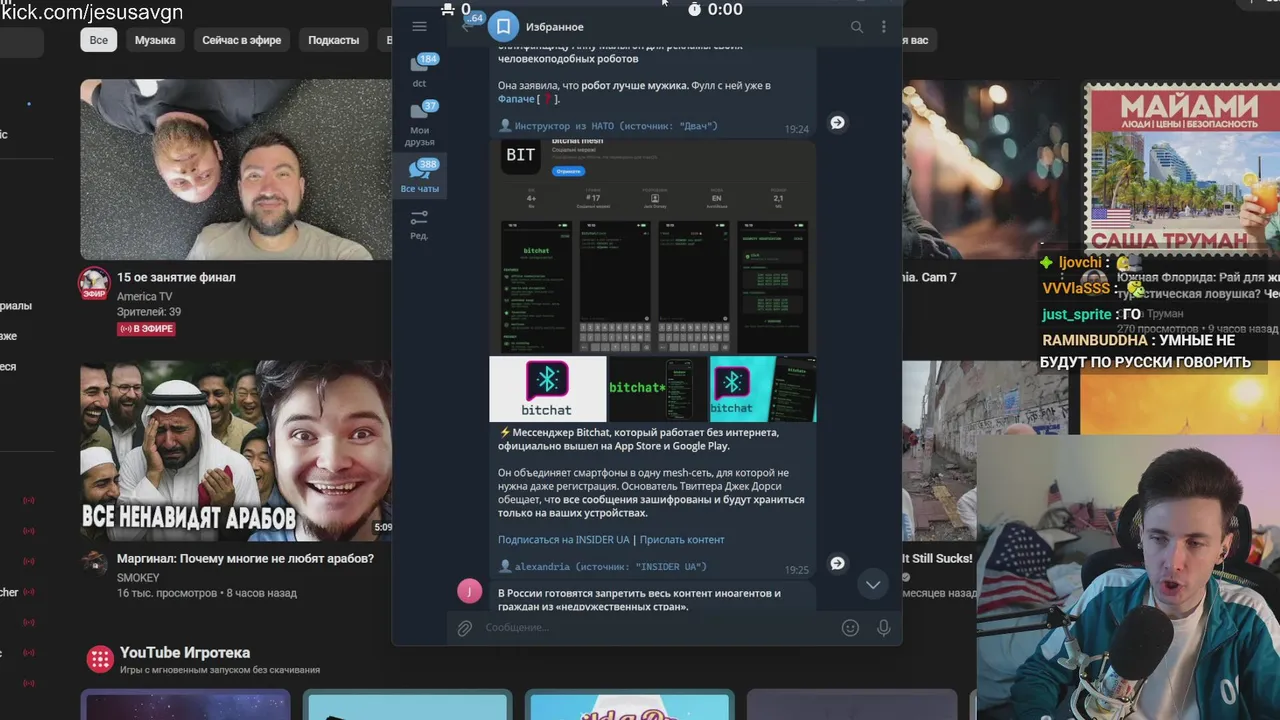1280x720 pixels.
Task: Open the 15 ое занятие финал video title
Action: pyautogui.click(x=176, y=277)
